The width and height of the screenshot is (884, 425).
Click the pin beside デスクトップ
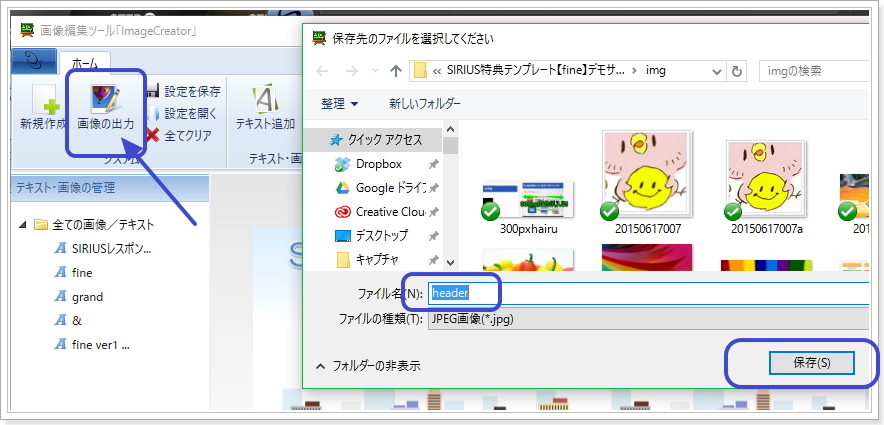(433, 236)
